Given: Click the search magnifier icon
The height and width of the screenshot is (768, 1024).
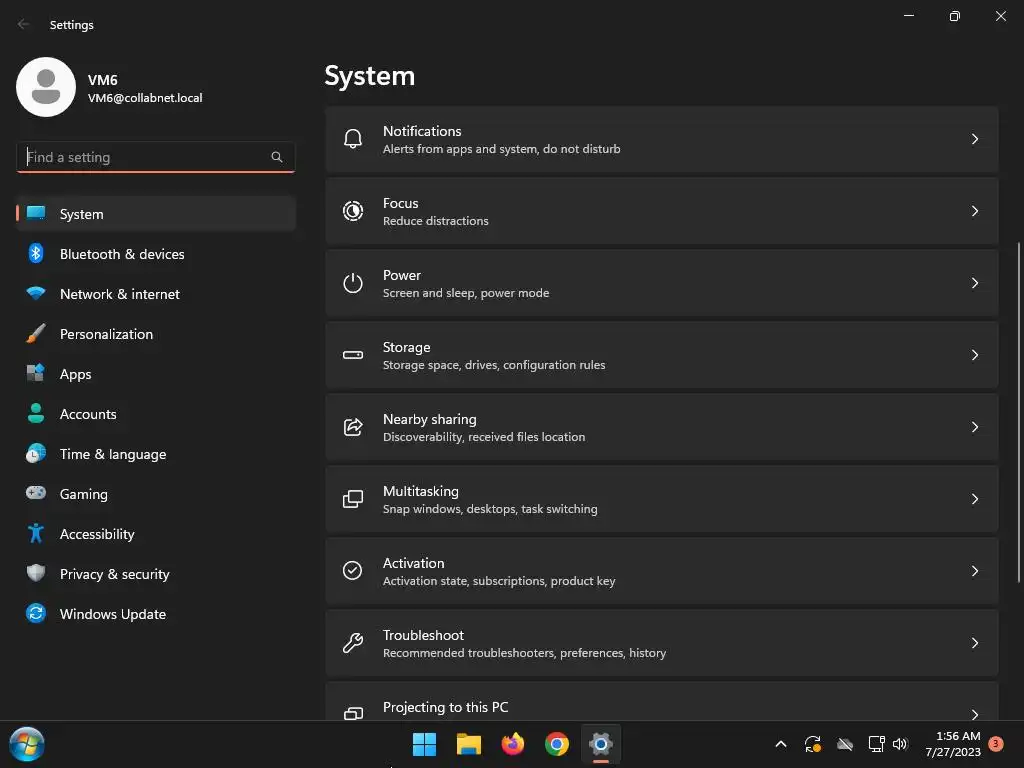Looking at the screenshot, I should [277, 157].
